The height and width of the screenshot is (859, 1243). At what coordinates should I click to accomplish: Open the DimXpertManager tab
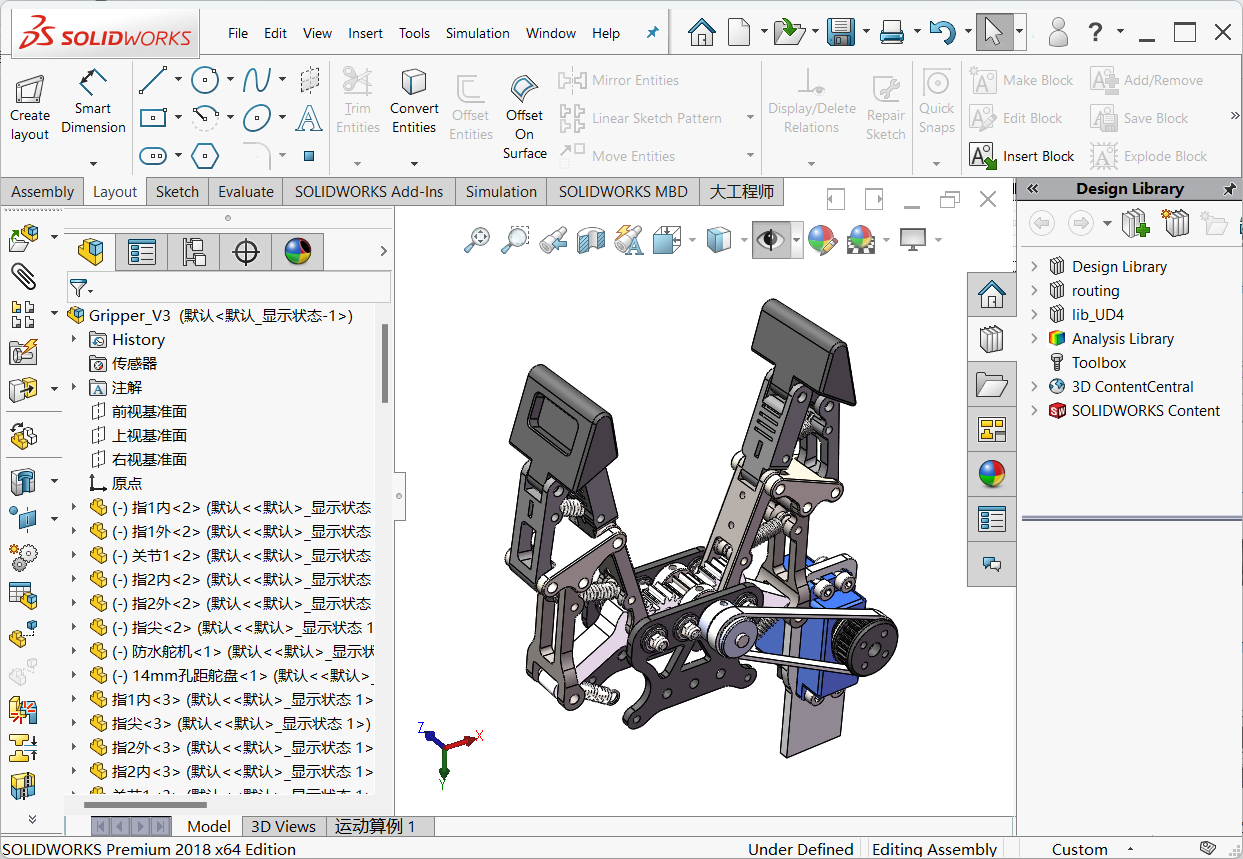coord(246,251)
